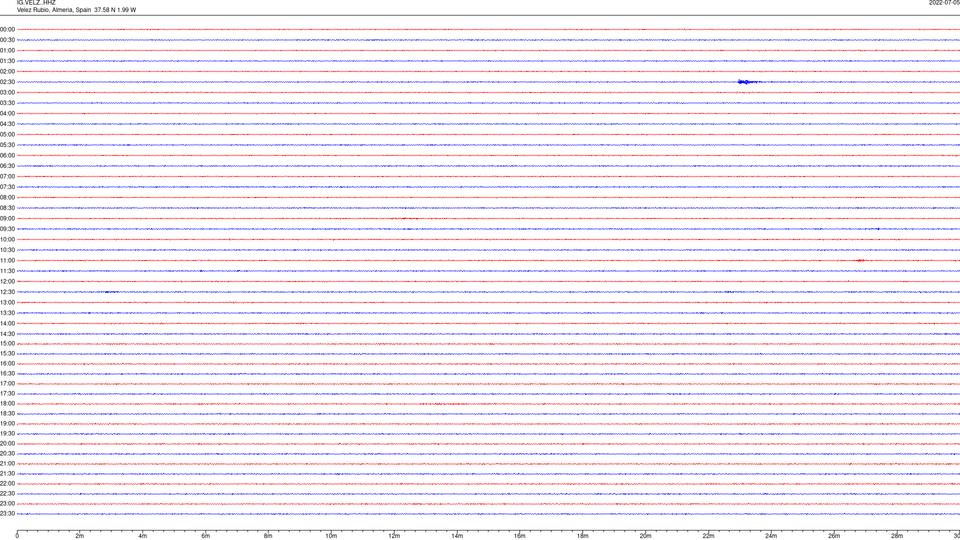Click the 20m axis tick label
Screen dimensions: 960x540
click(645, 536)
